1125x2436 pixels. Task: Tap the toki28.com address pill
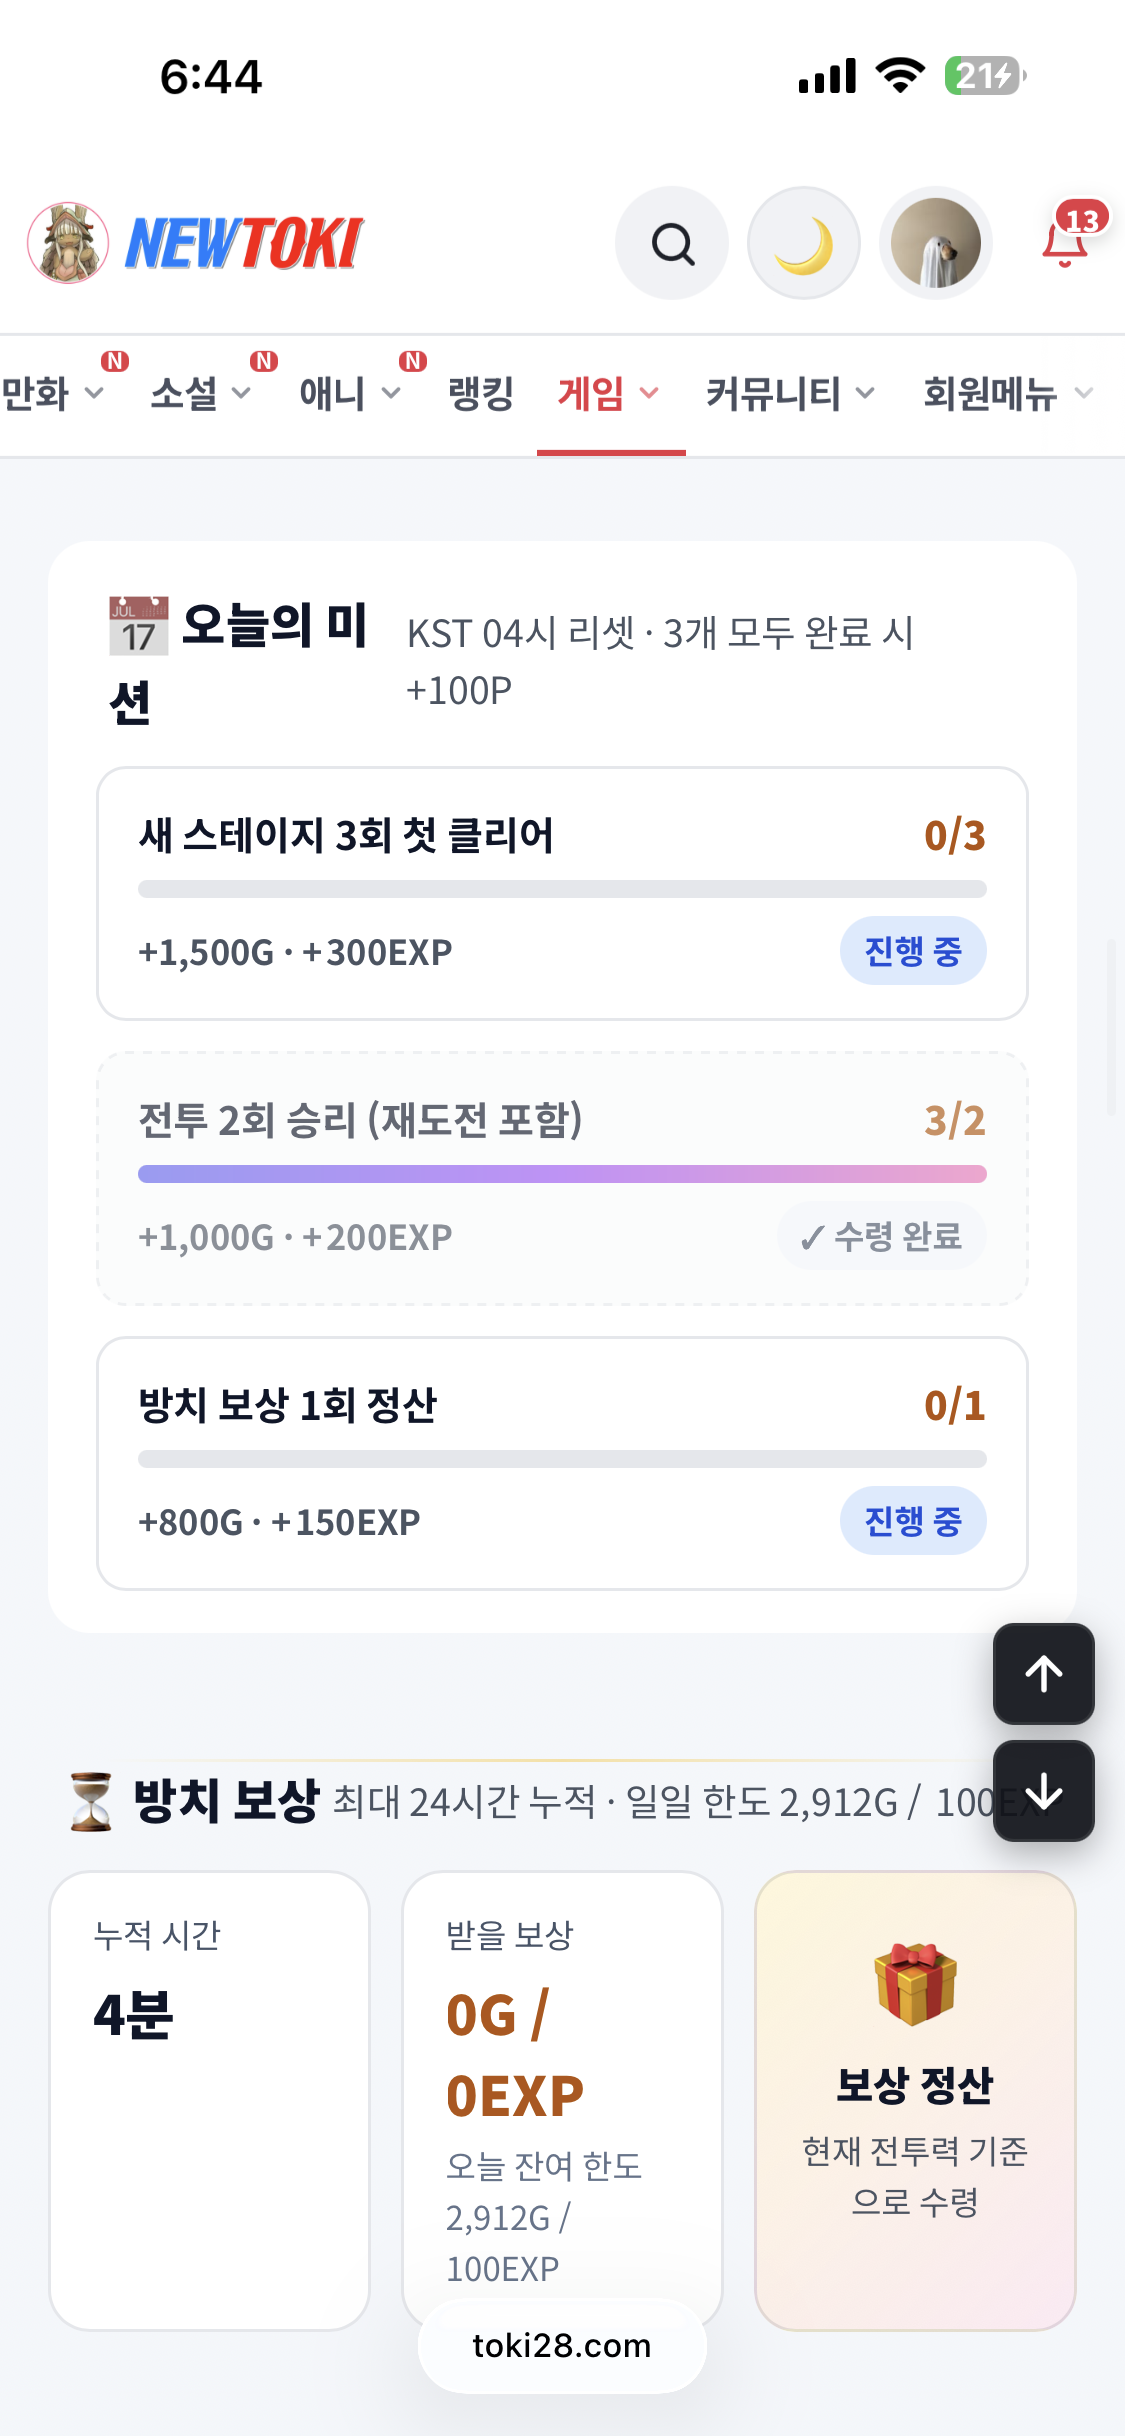coord(562,2346)
